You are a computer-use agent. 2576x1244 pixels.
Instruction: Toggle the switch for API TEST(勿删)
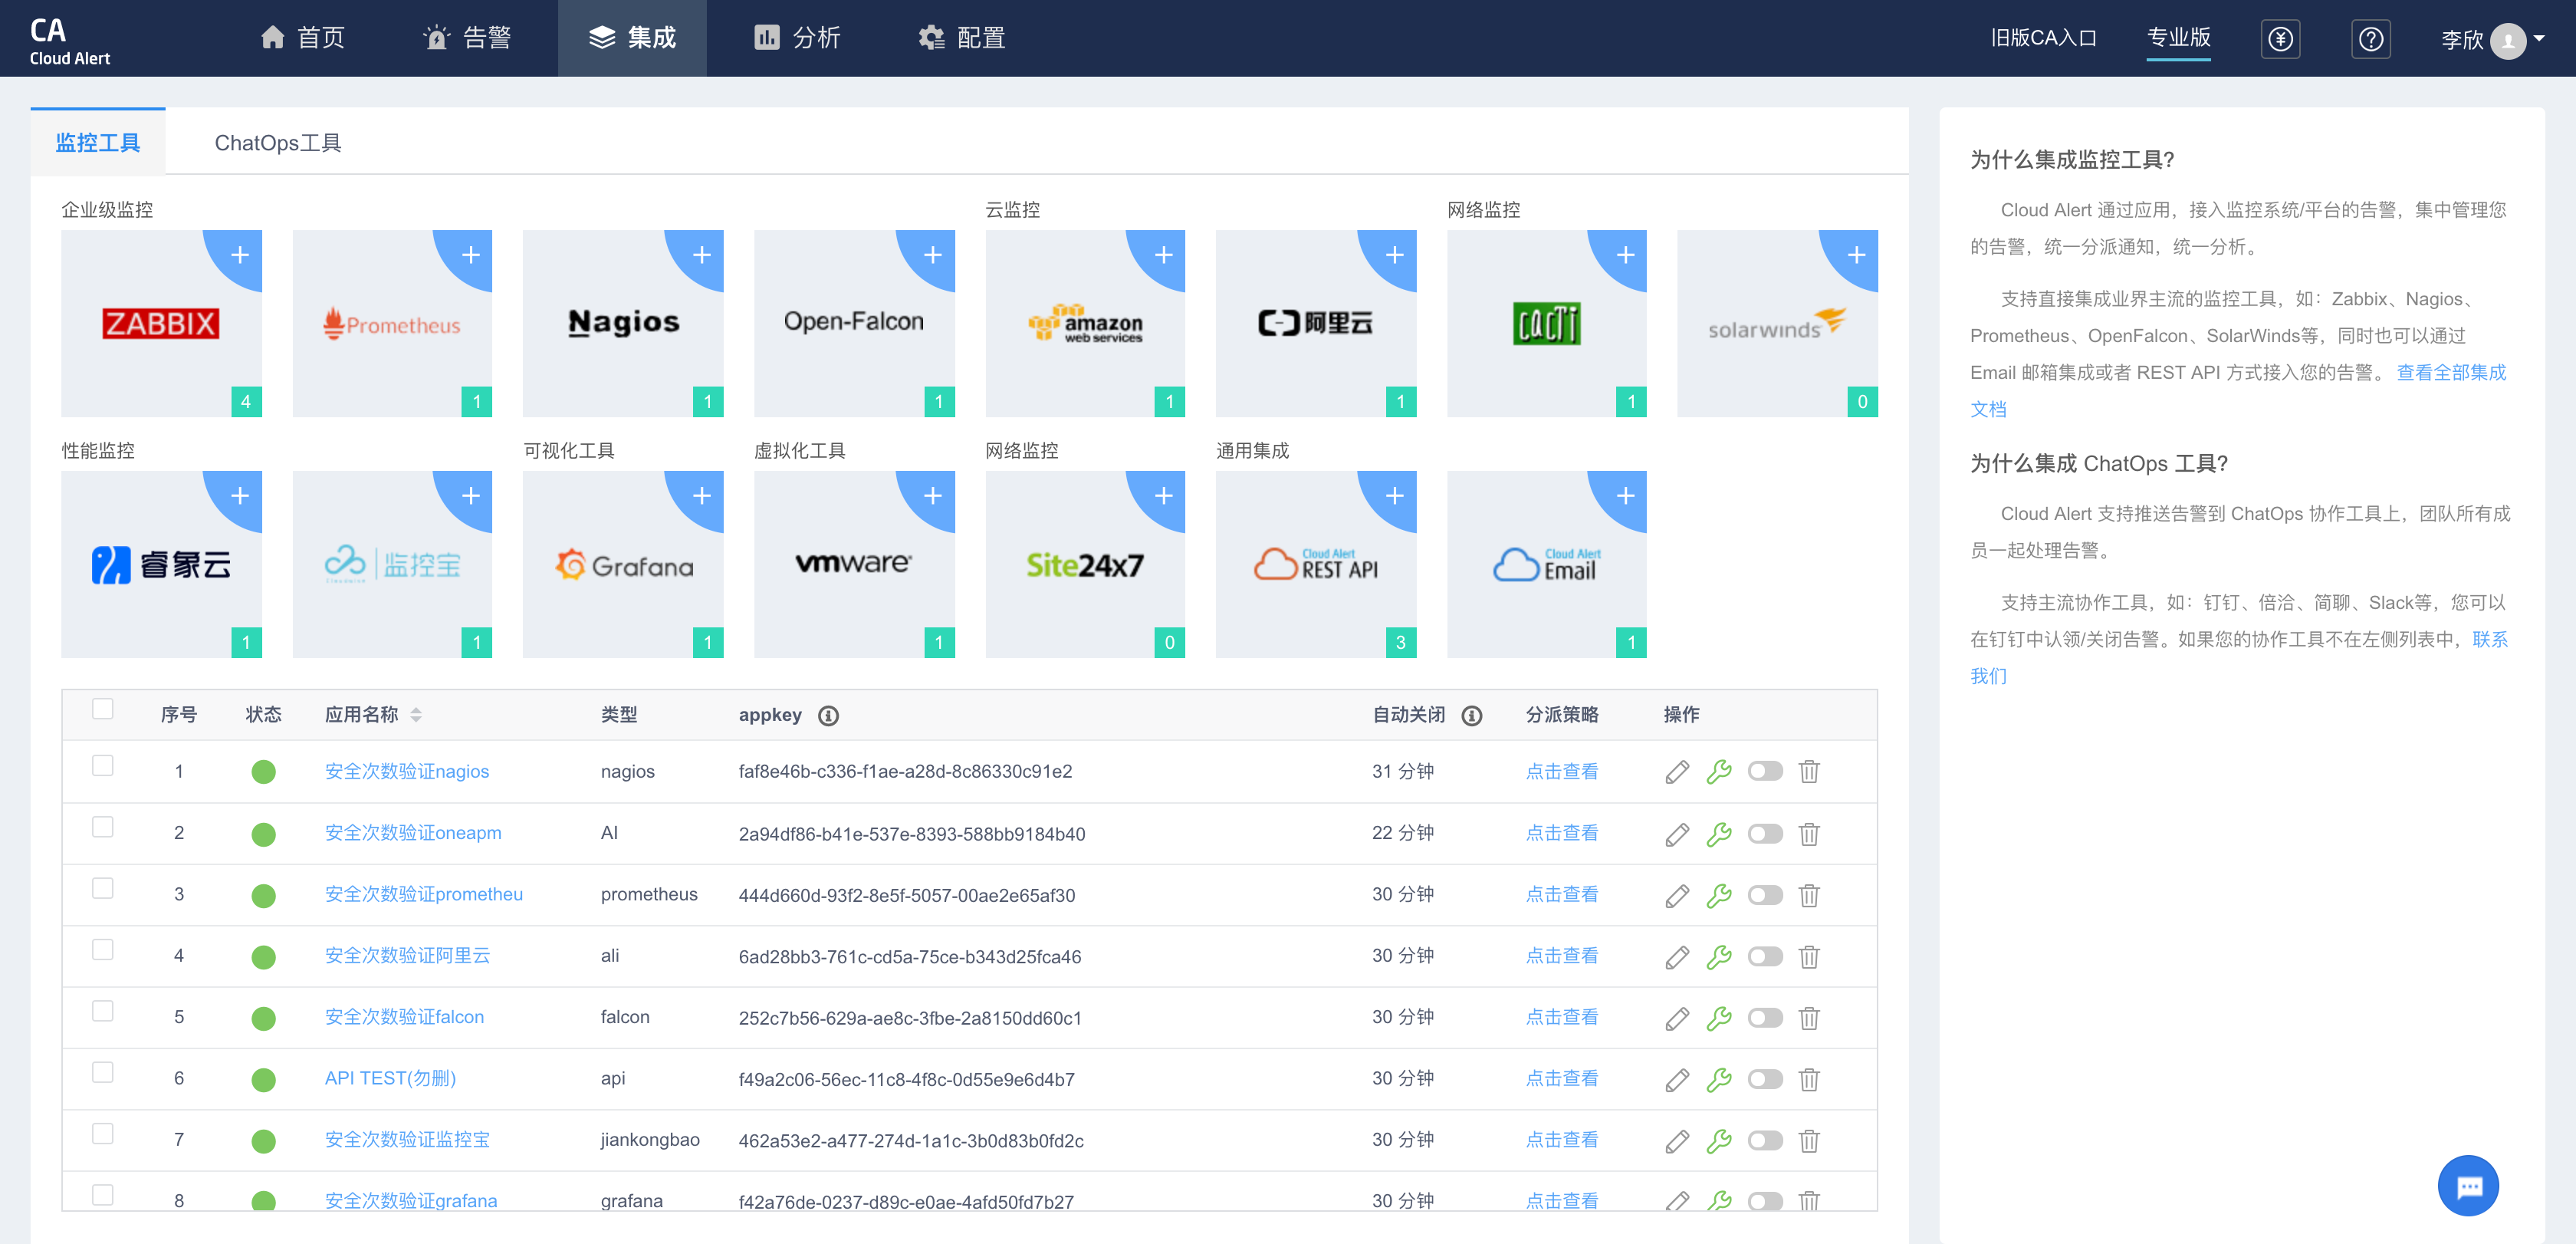[x=1765, y=1079]
